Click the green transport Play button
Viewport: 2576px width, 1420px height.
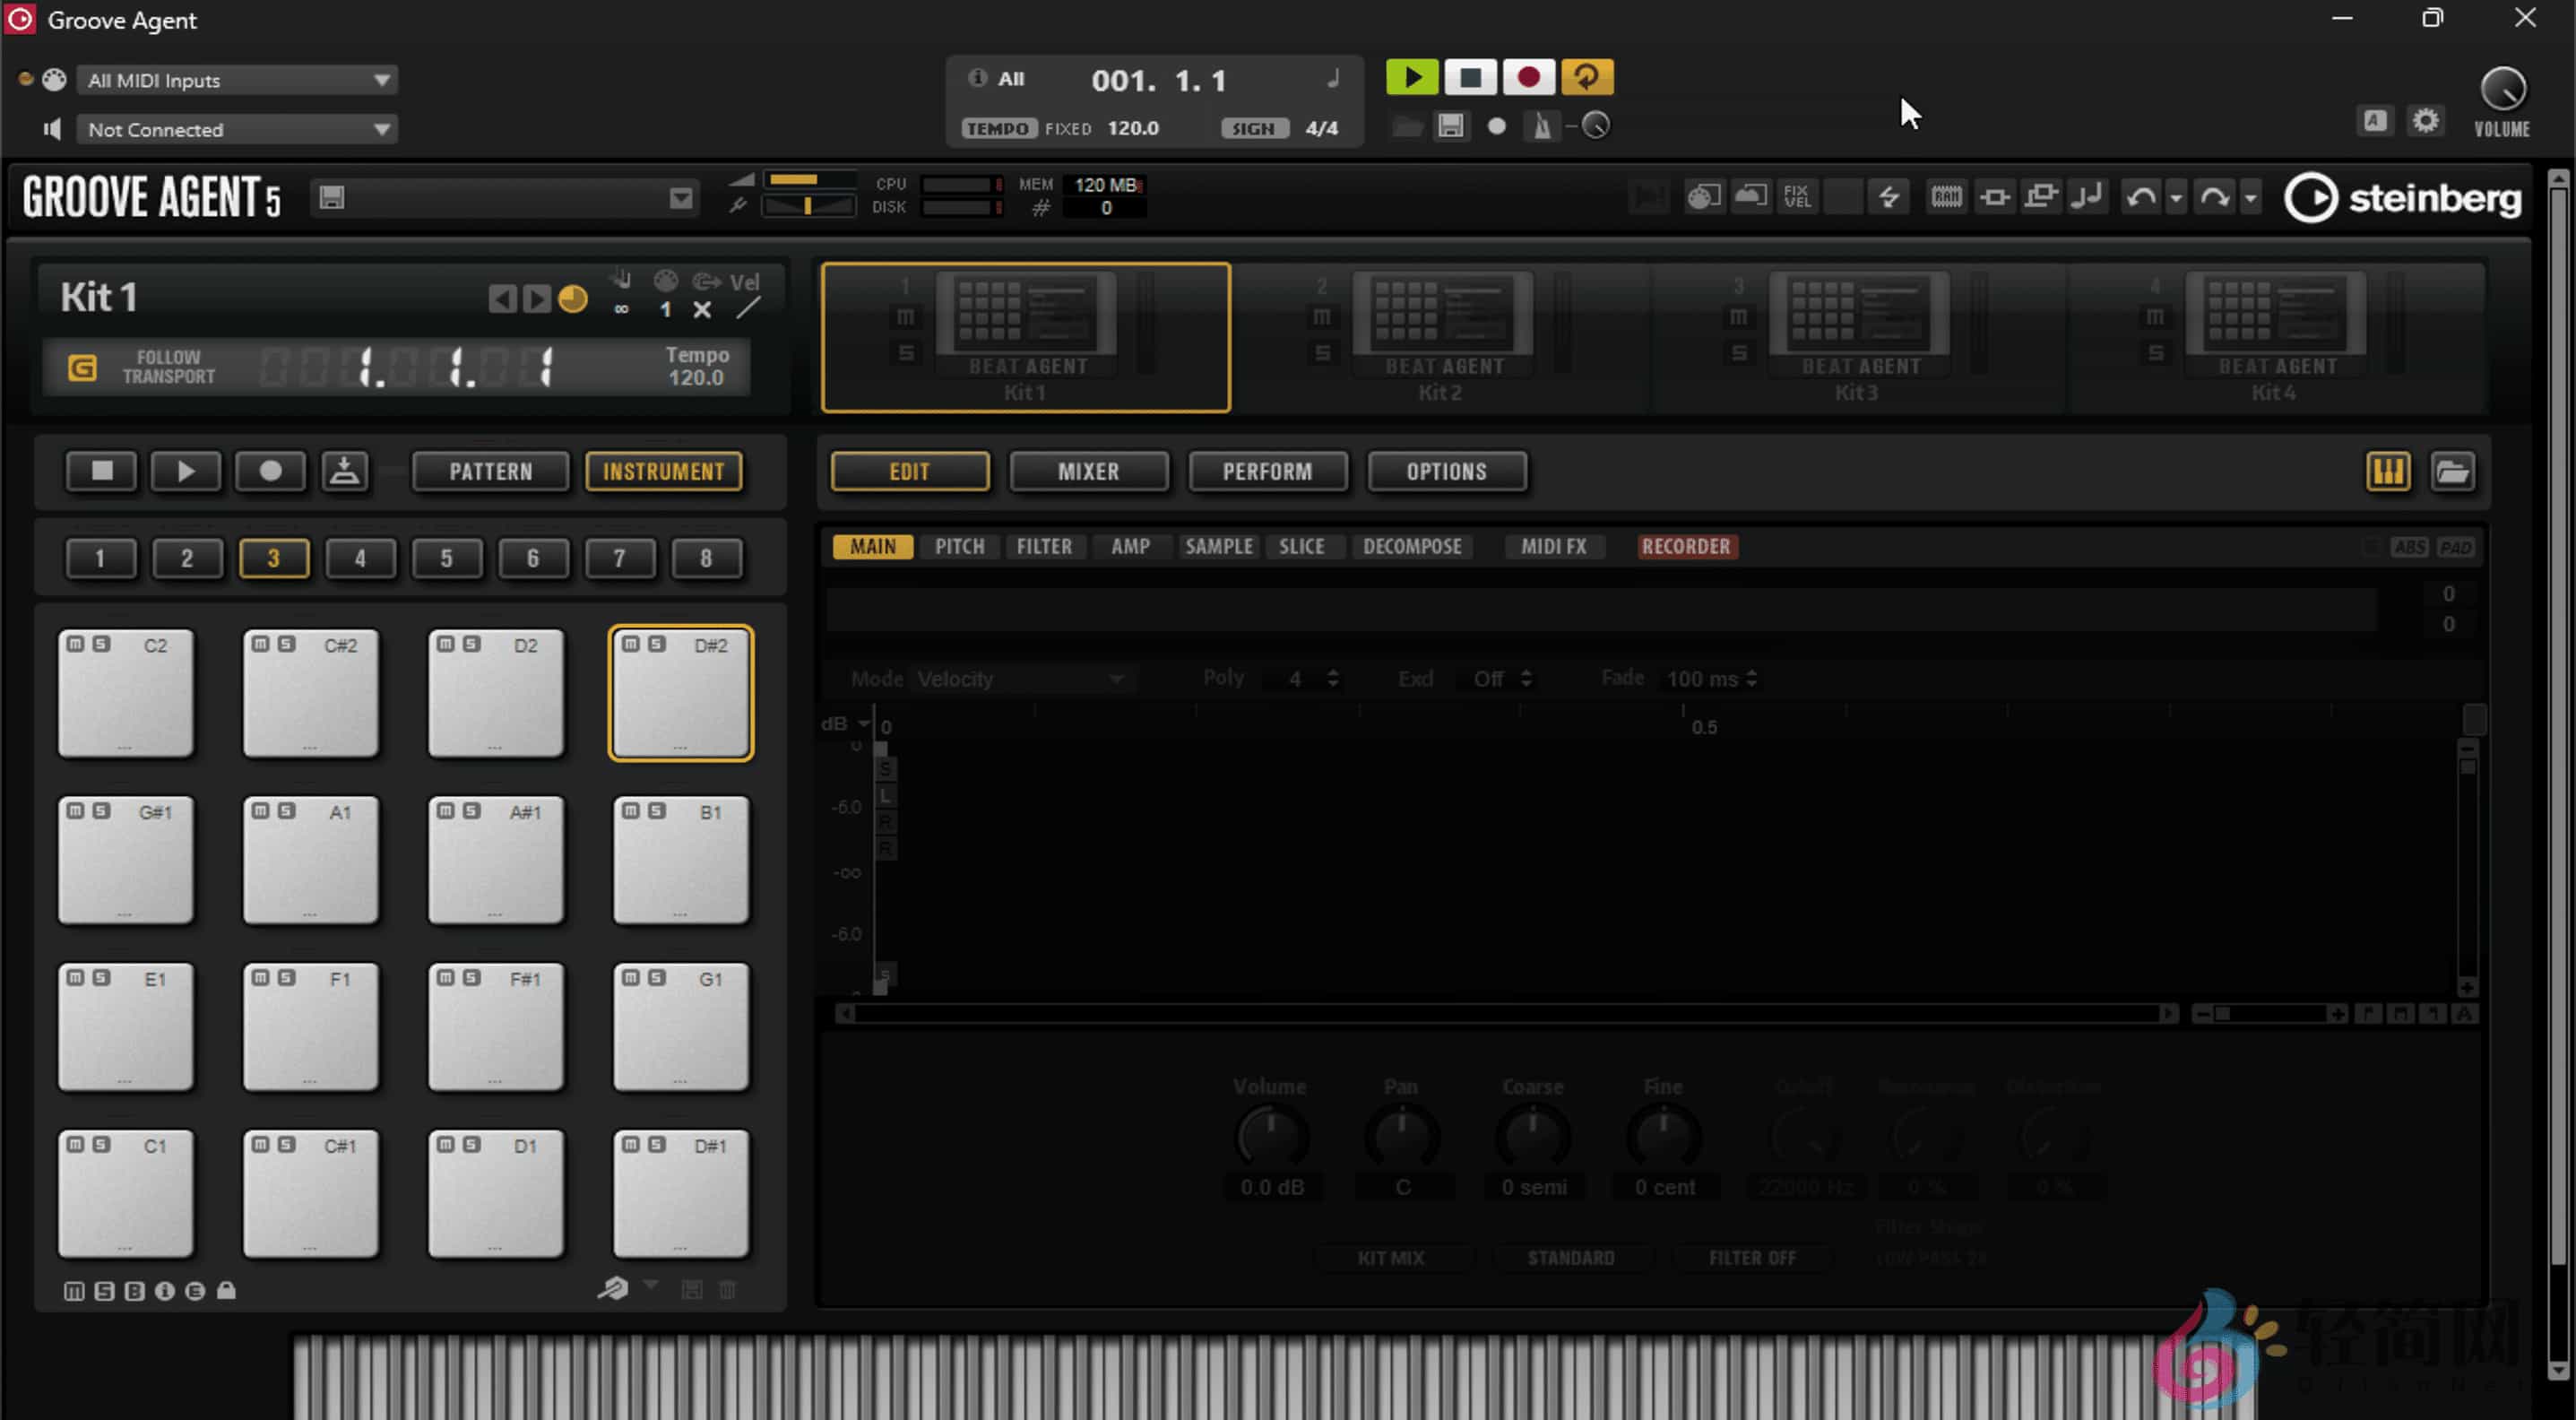coord(1411,77)
